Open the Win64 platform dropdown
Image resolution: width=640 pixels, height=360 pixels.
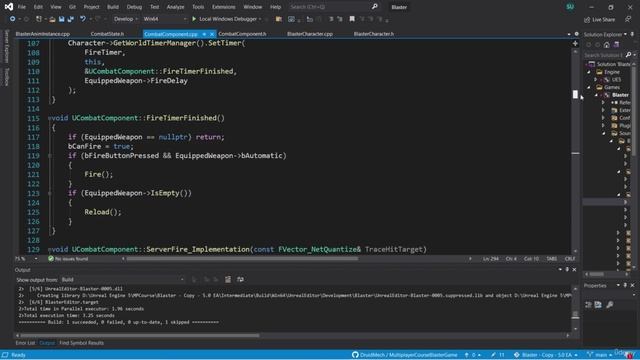coord(165,19)
